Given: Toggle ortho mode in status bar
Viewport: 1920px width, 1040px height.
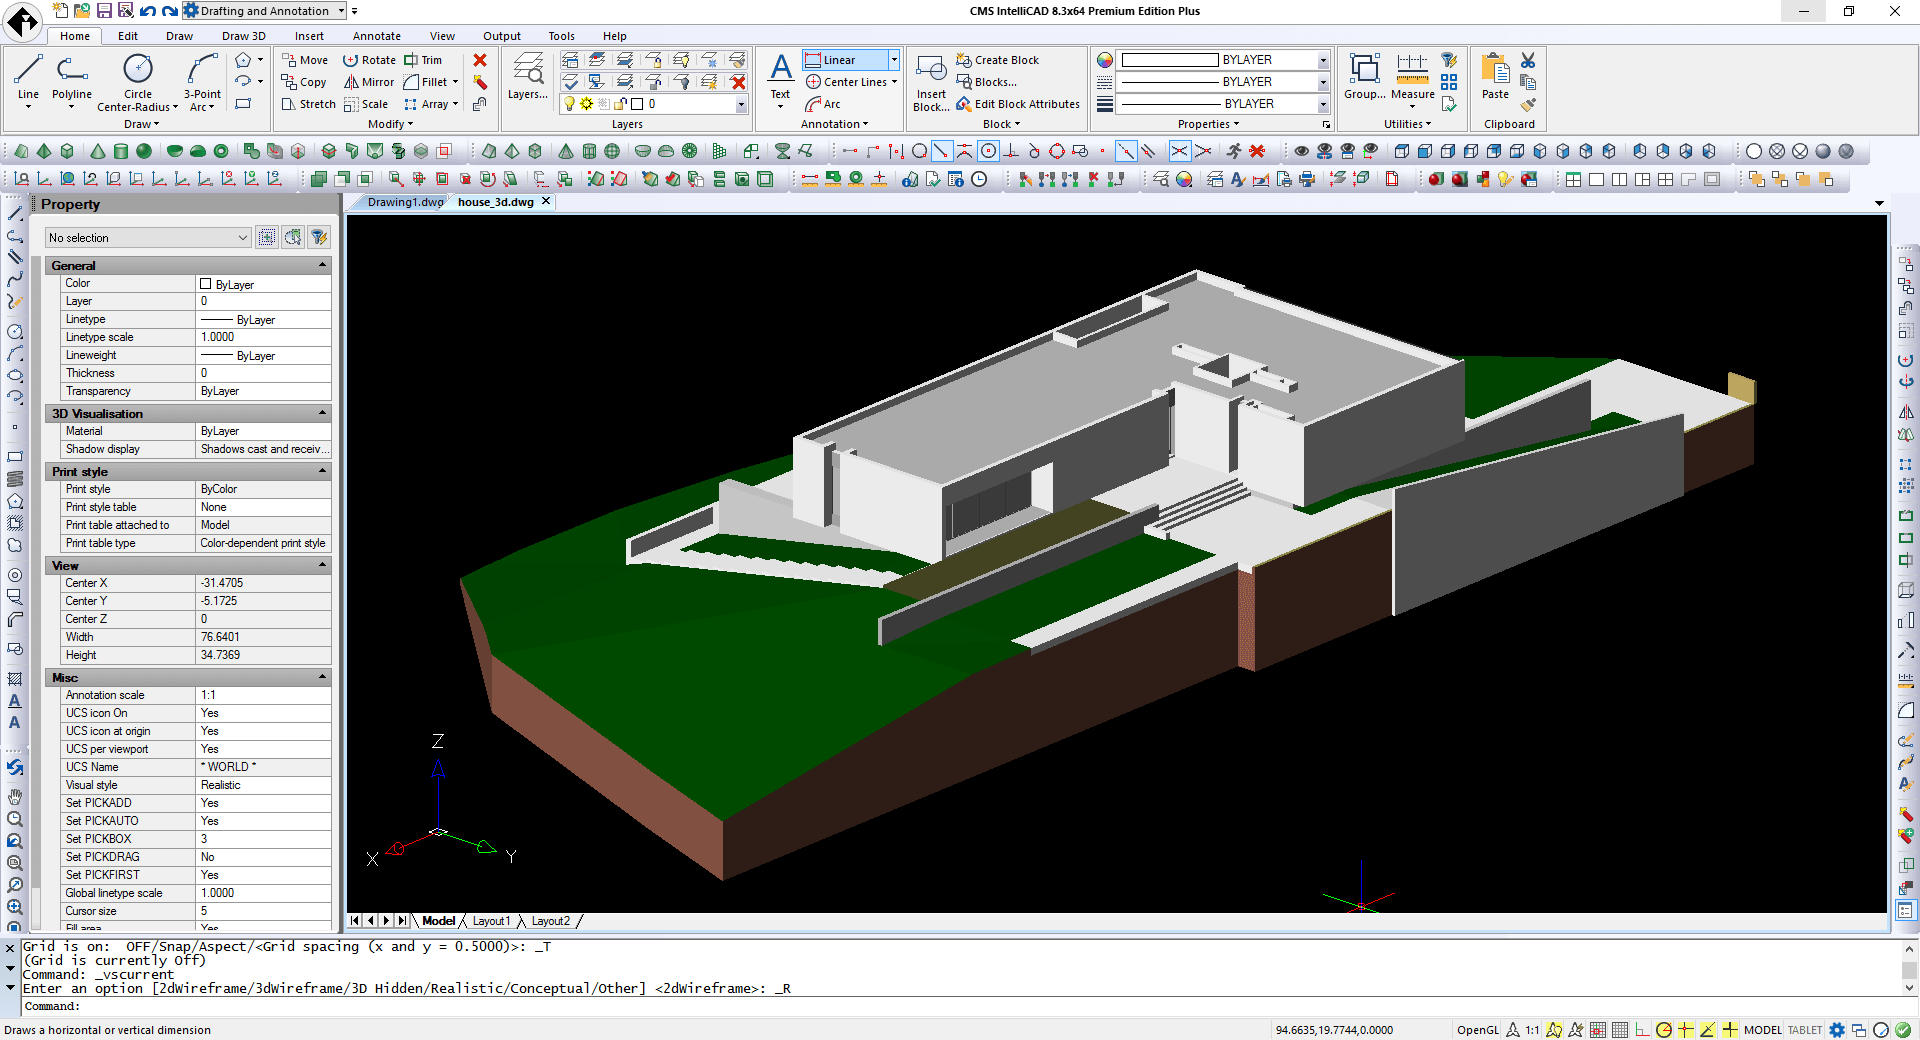Looking at the screenshot, I should tap(1642, 1030).
